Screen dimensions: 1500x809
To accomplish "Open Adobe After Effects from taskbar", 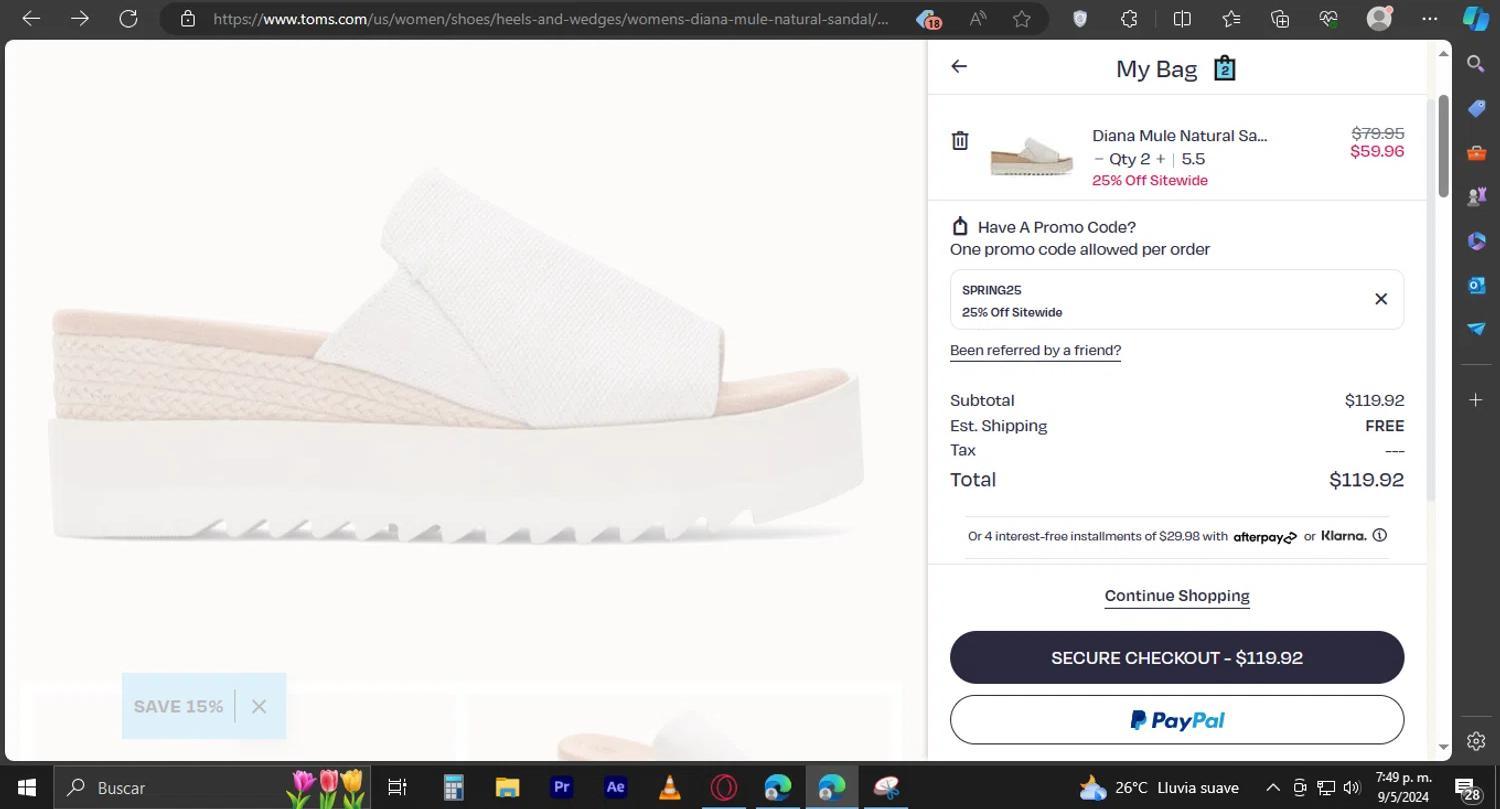I will coord(615,787).
